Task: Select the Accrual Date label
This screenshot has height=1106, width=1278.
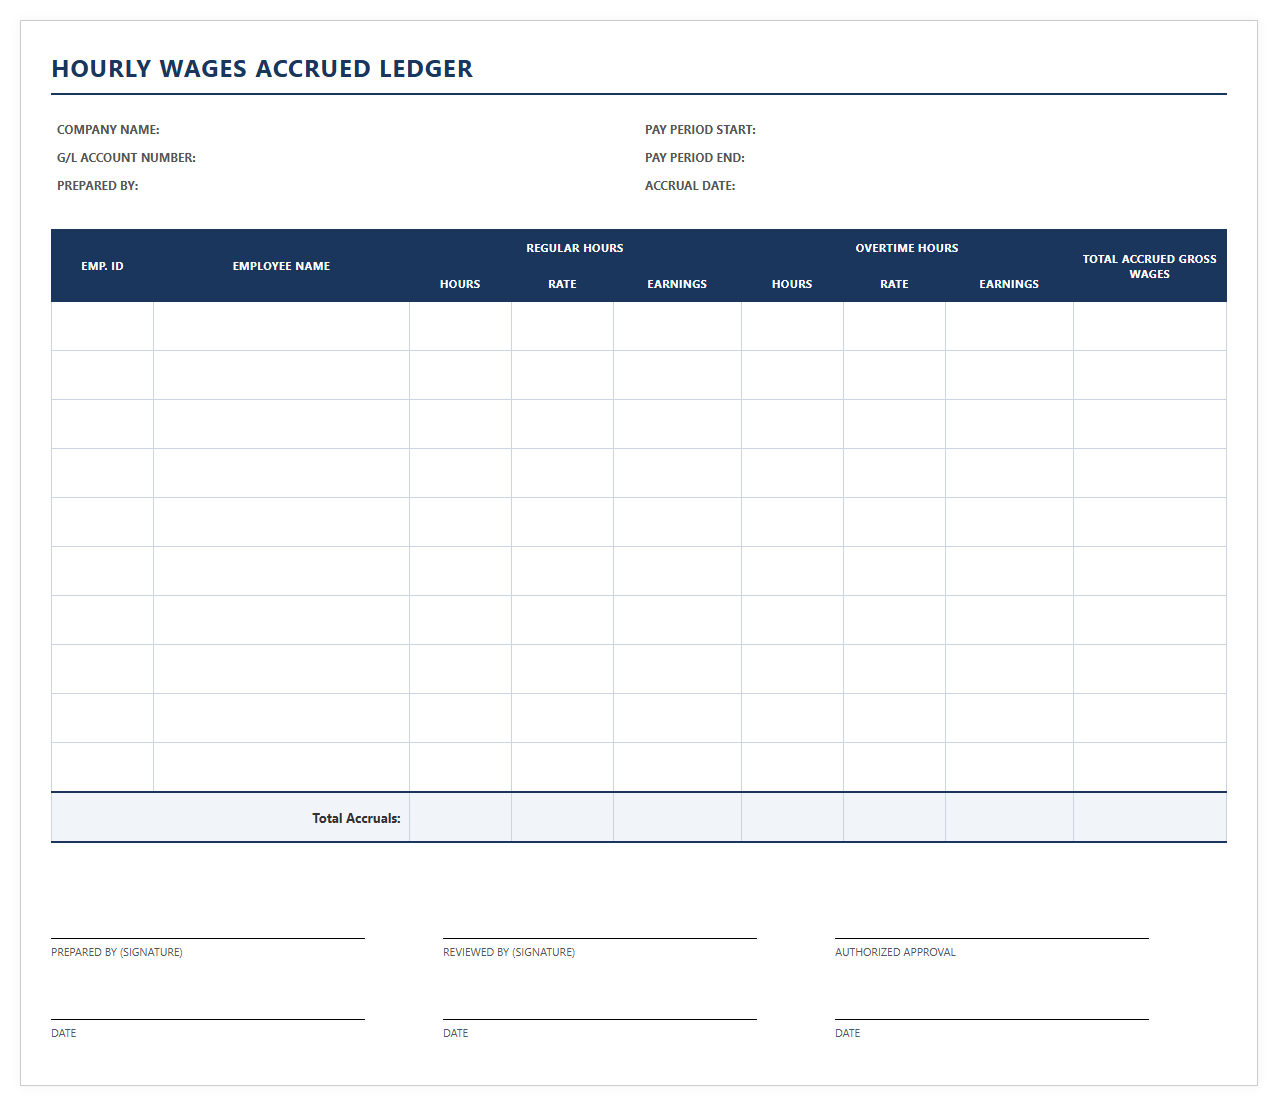Action: click(690, 186)
